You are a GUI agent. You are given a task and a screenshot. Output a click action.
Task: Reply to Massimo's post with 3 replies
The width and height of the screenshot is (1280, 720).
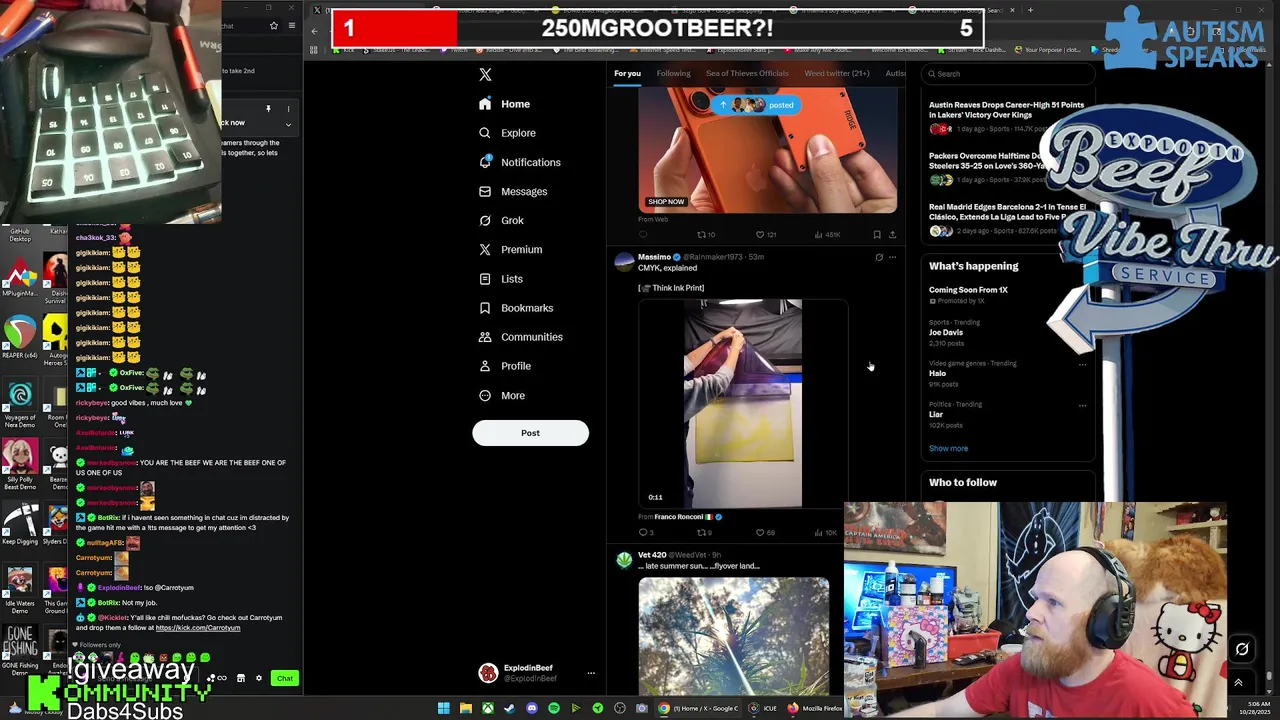coord(646,533)
